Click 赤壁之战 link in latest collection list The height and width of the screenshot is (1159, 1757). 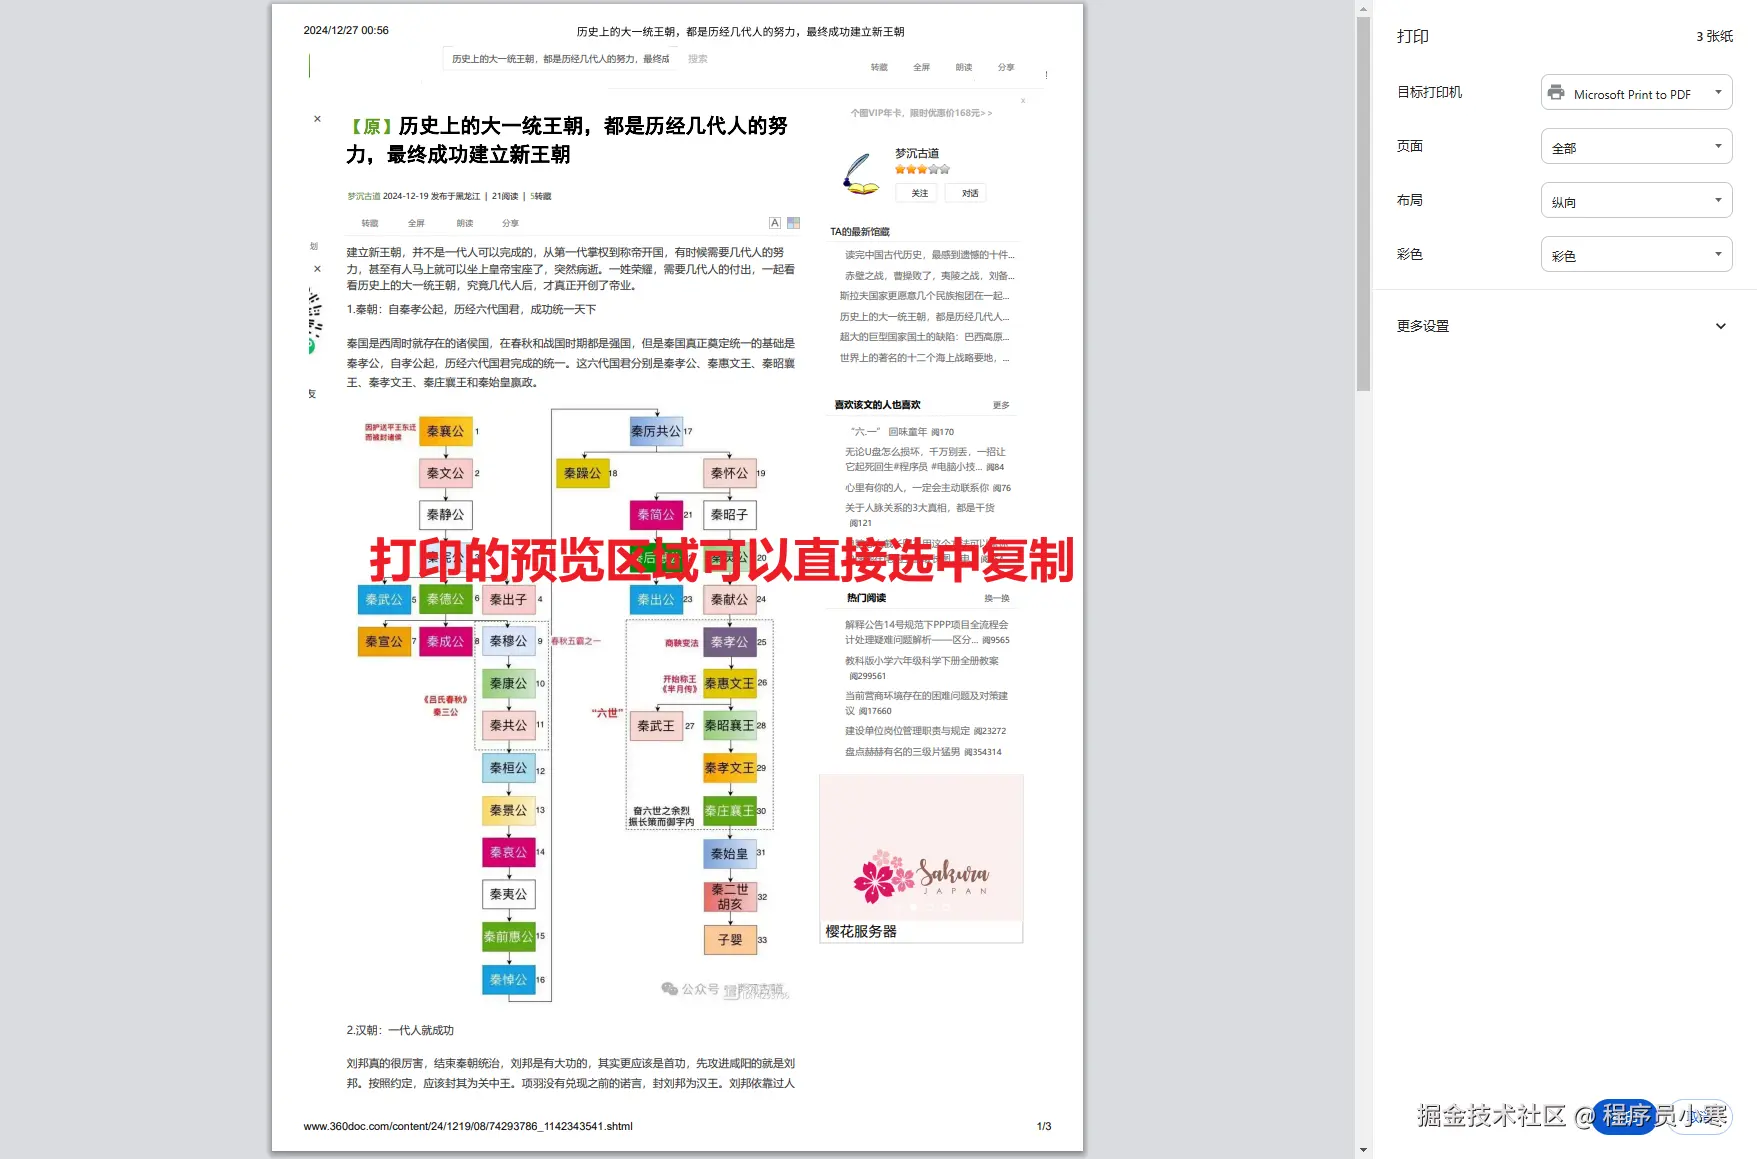click(x=929, y=275)
